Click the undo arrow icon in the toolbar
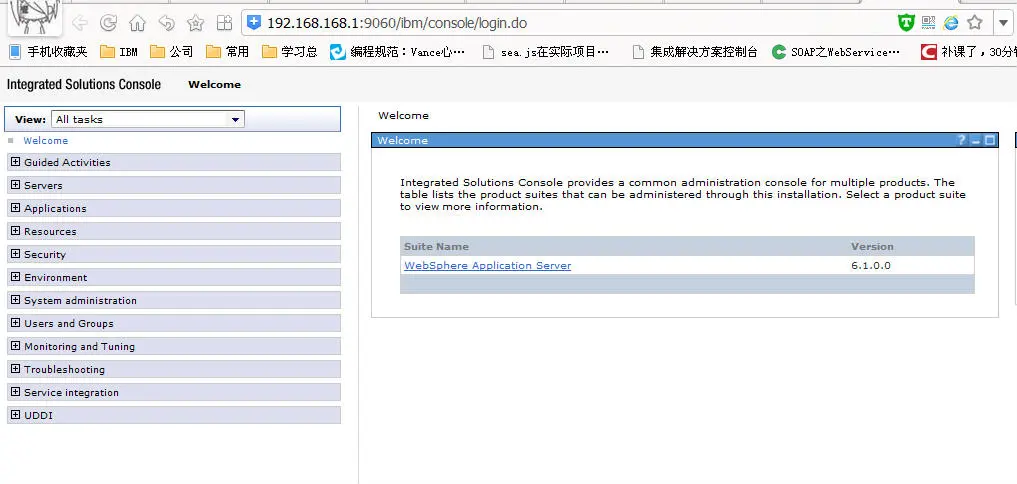 [167, 23]
